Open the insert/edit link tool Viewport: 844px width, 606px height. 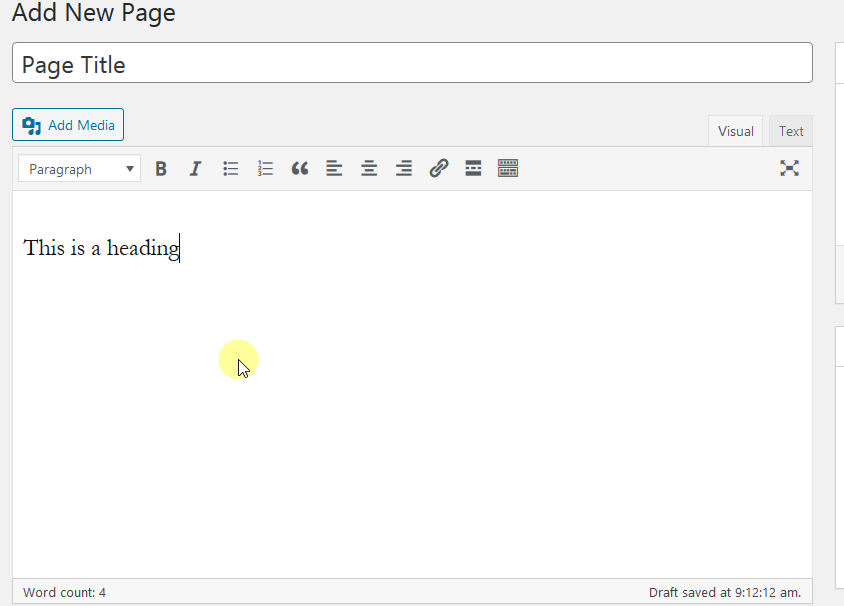pos(438,169)
